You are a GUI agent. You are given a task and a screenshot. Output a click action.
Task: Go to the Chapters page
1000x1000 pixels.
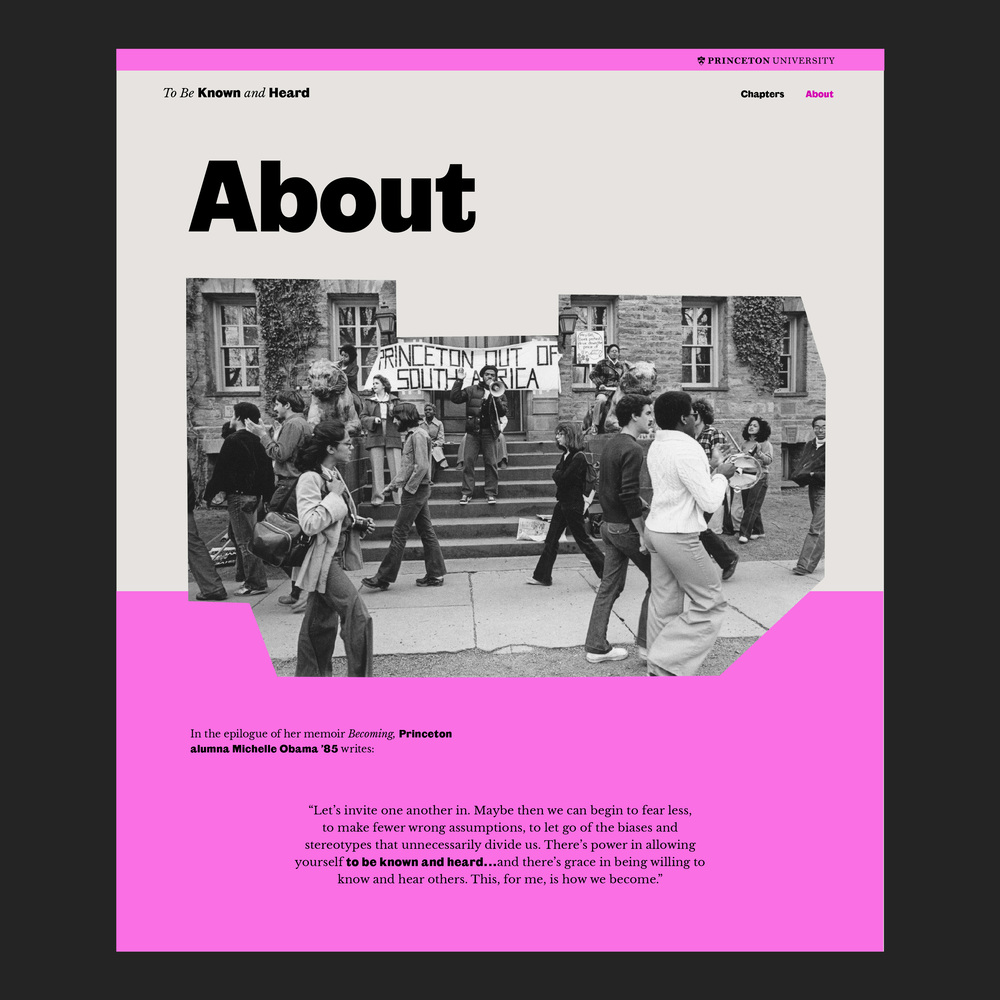tap(762, 94)
